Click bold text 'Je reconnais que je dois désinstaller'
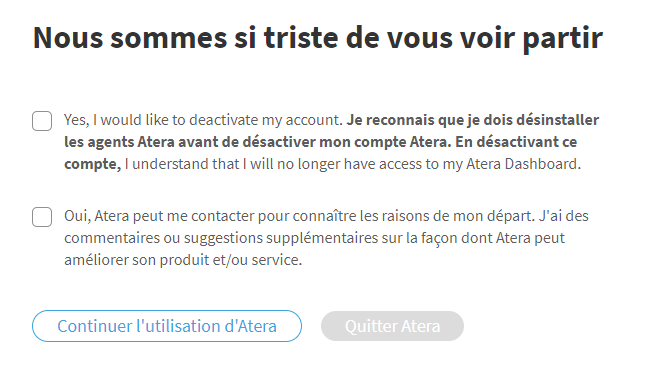662x366 pixels. click(x=472, y=120)
